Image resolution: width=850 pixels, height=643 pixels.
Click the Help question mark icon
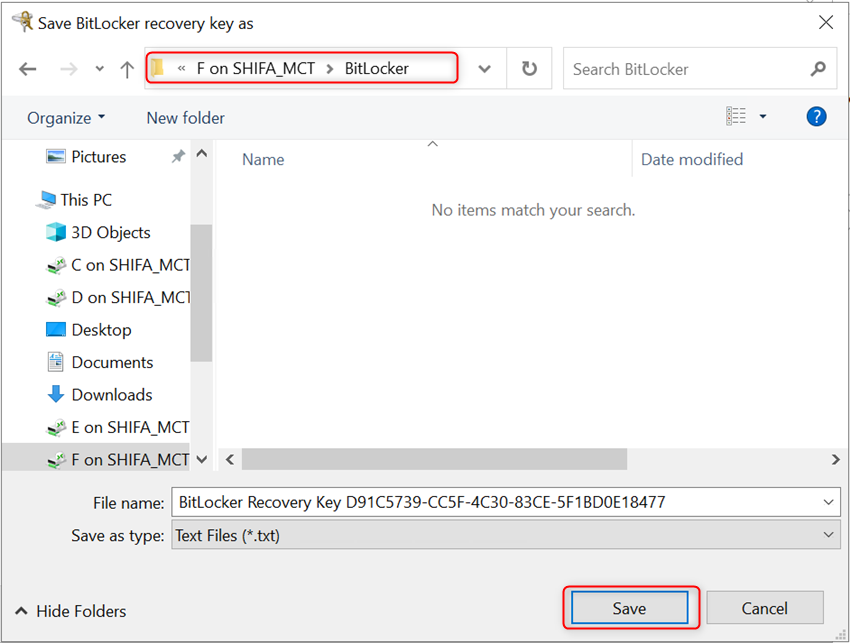pos(816,116)
